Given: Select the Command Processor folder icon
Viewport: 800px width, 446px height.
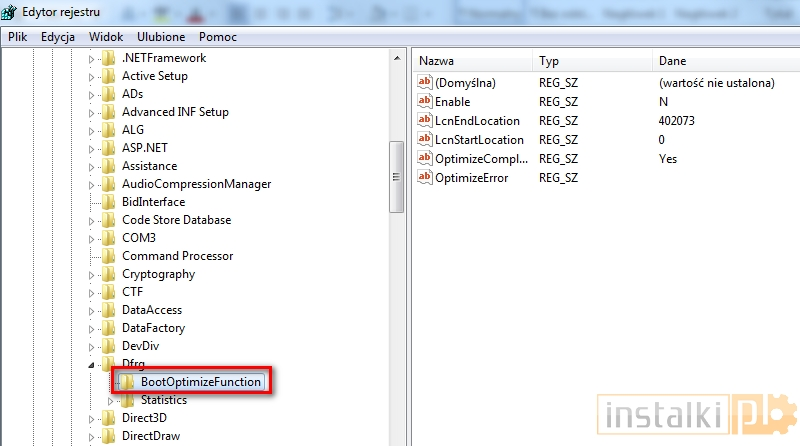Looking at the screenshot, I should click(108, 256).
